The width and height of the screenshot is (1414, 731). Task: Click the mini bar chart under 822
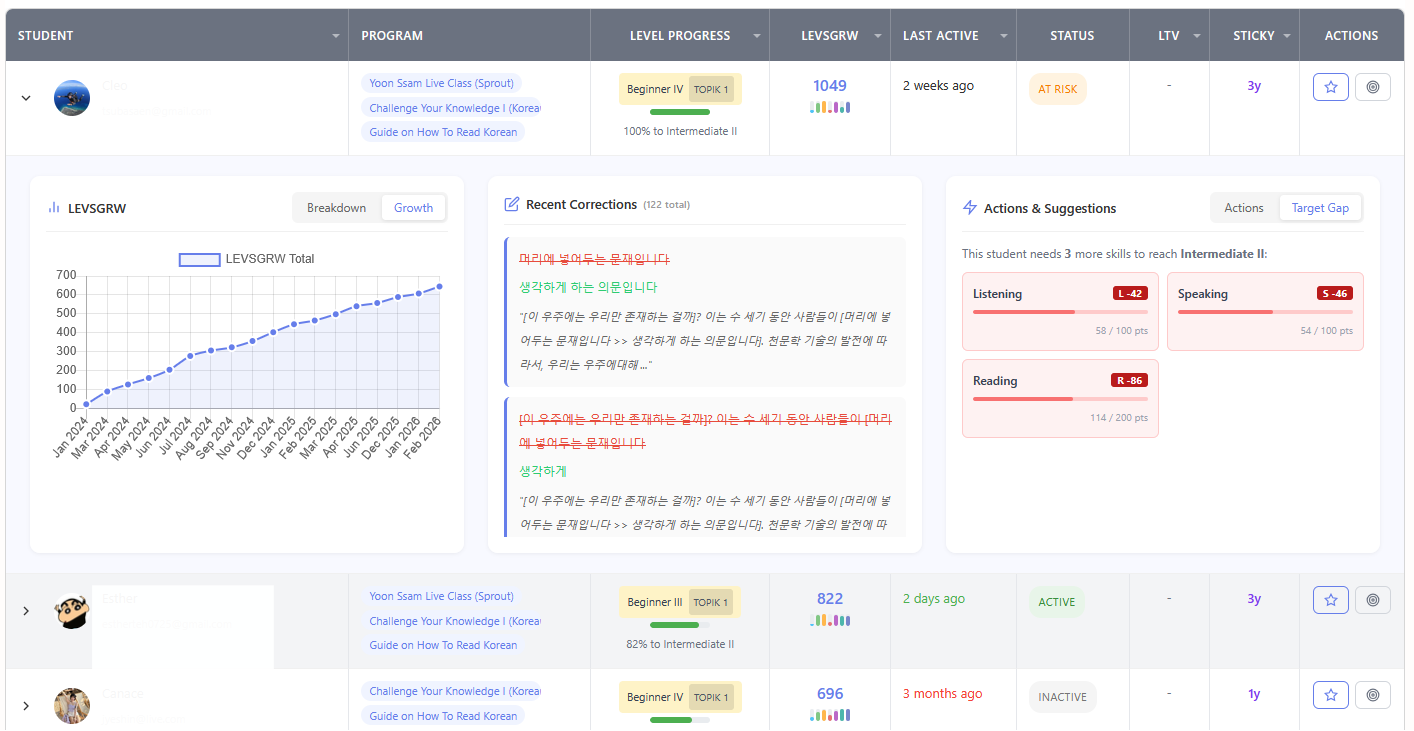pos(829,621)
